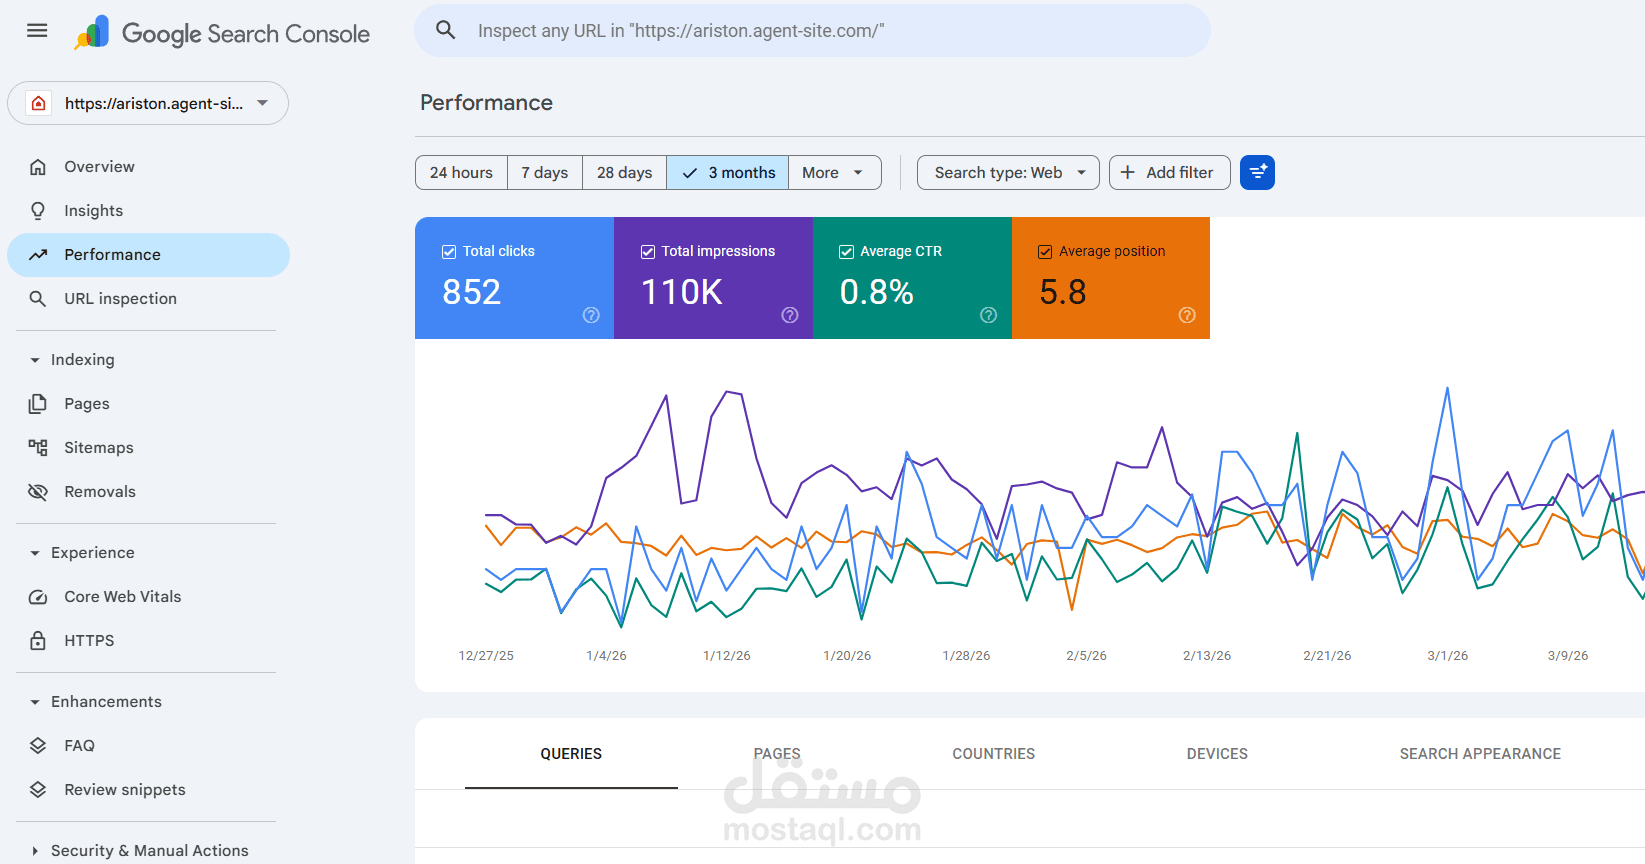1645x864 pixels.
Task: Open the Search type: Web dropdown
Action: [x=1008, y=173]
